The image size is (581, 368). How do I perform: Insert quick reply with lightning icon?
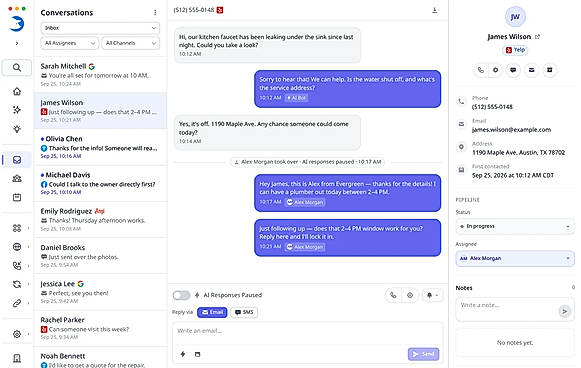point(183,354)
